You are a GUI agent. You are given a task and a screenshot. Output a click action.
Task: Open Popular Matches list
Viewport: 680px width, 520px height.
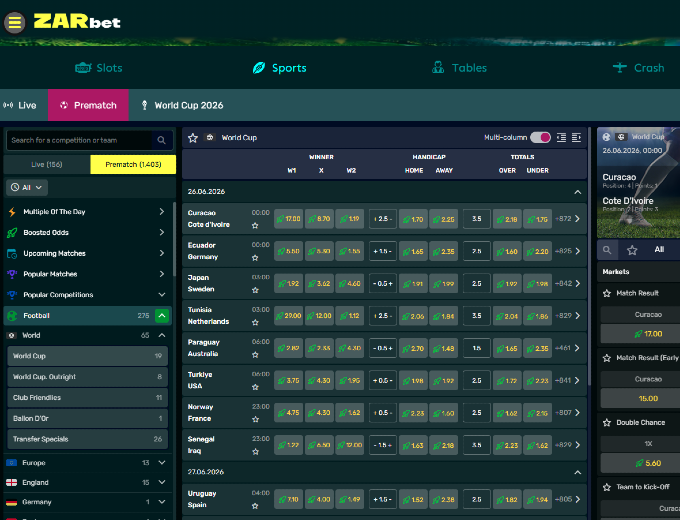(87, 274)
